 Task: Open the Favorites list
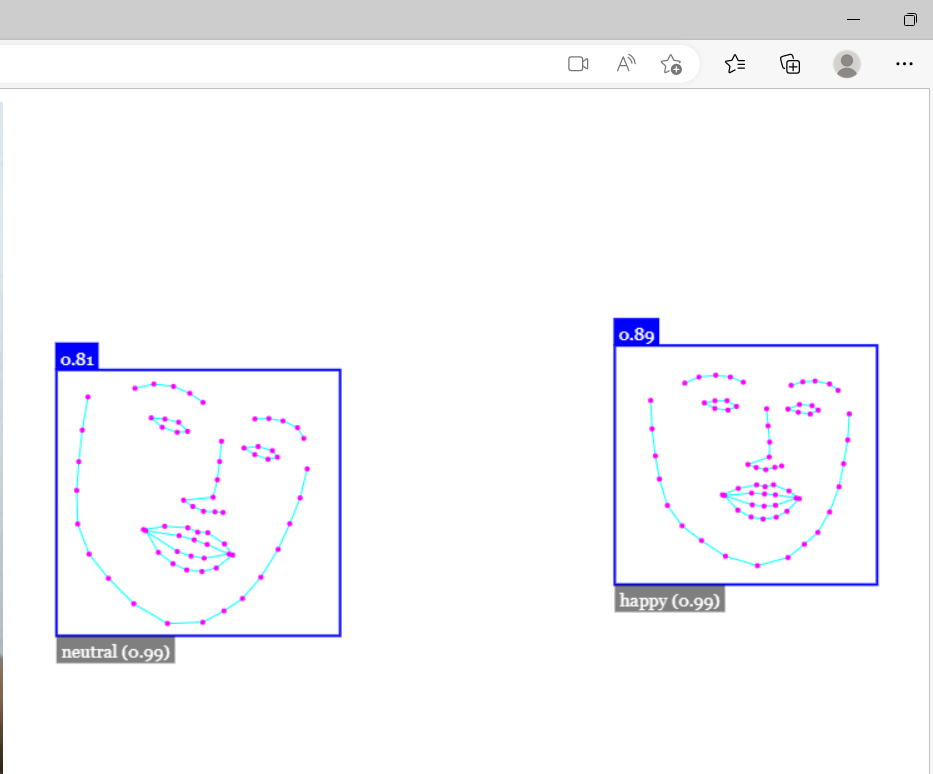tap(735, 64)
